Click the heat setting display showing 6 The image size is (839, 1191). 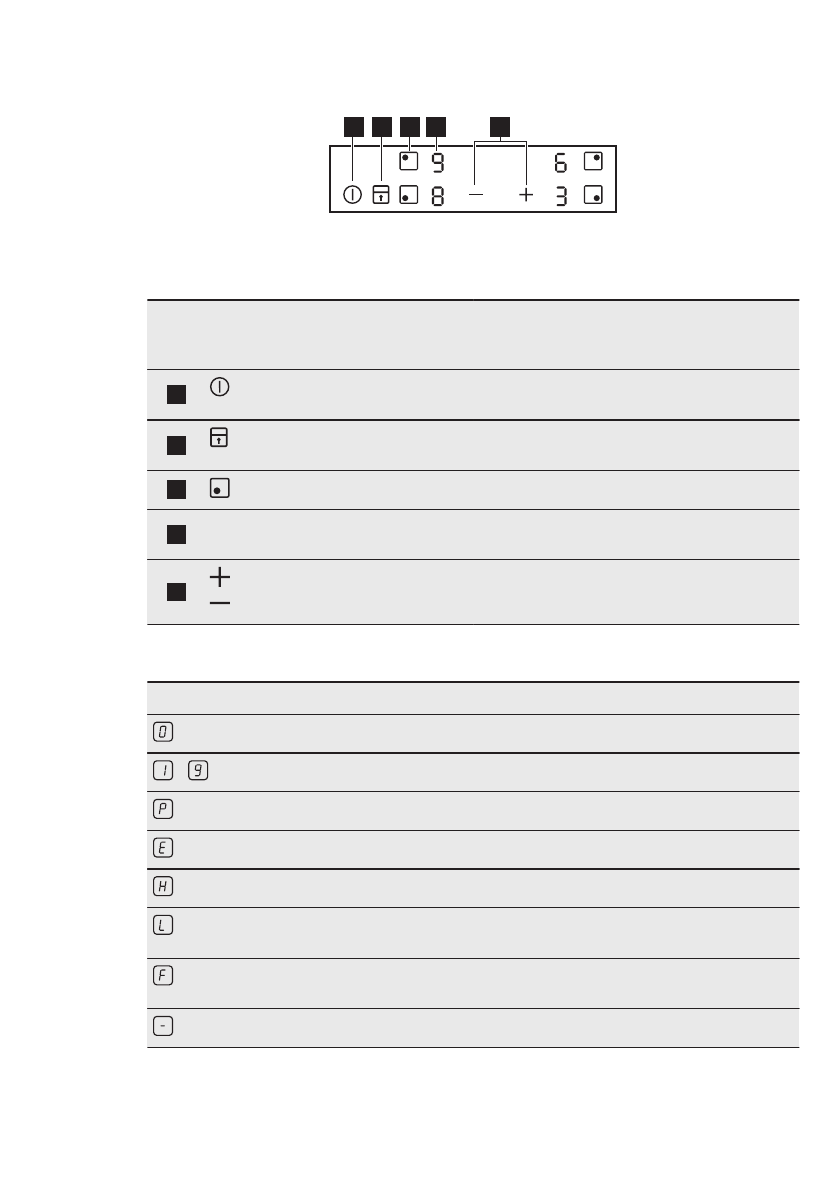pos(561,161)
